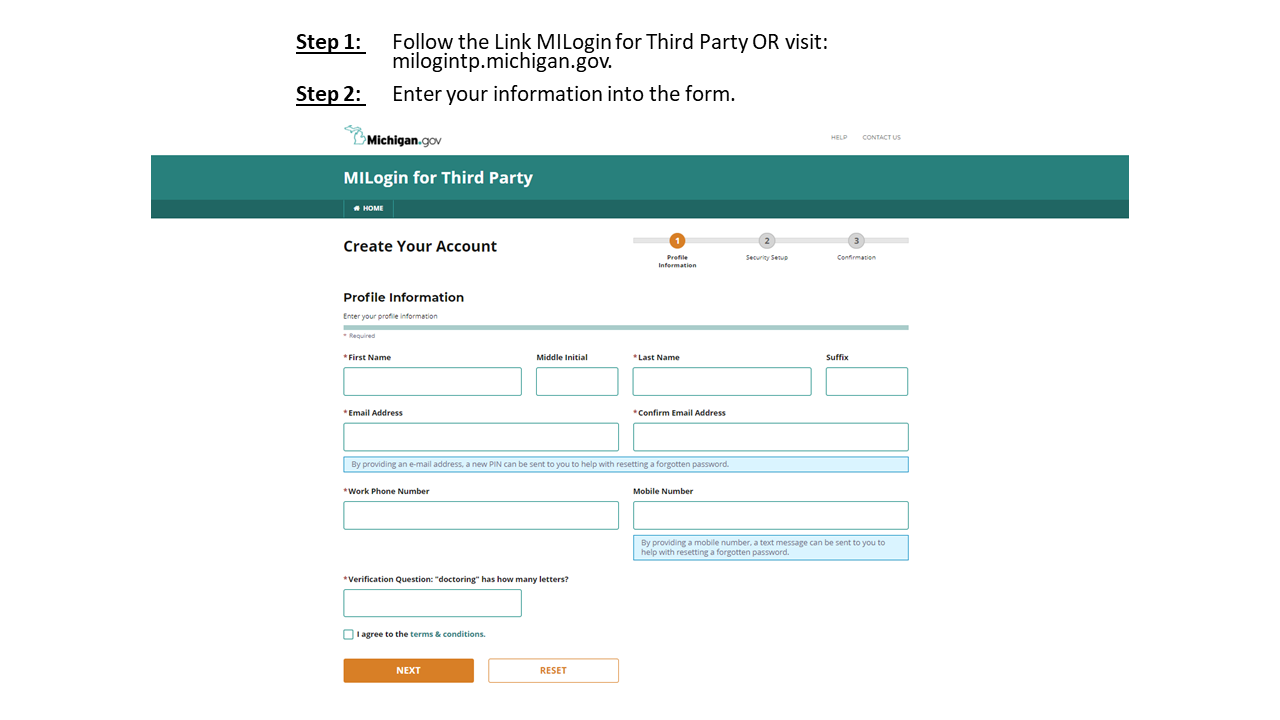Click the Michigan.gov logo

tap(393, 137)
